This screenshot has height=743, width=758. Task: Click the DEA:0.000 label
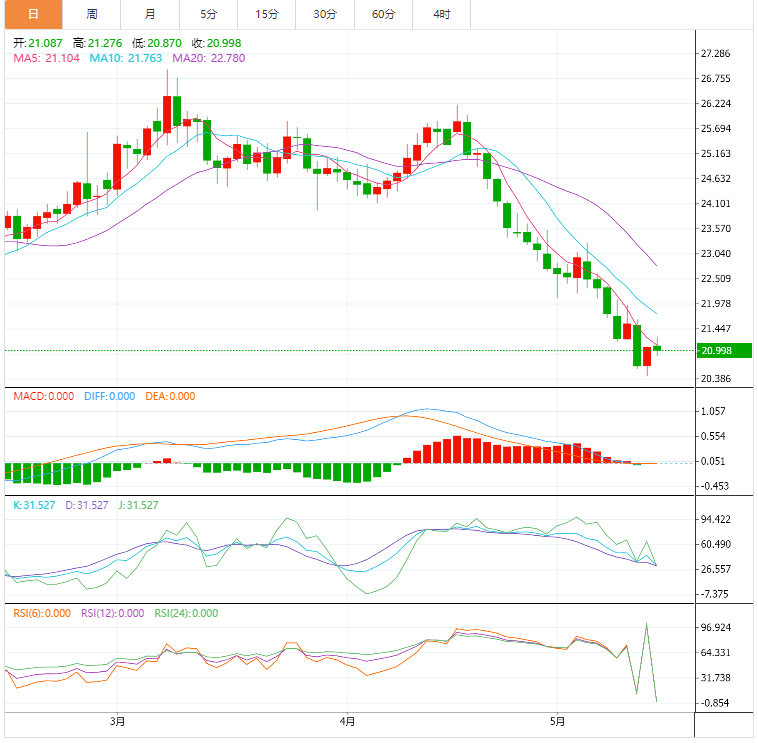170,396
